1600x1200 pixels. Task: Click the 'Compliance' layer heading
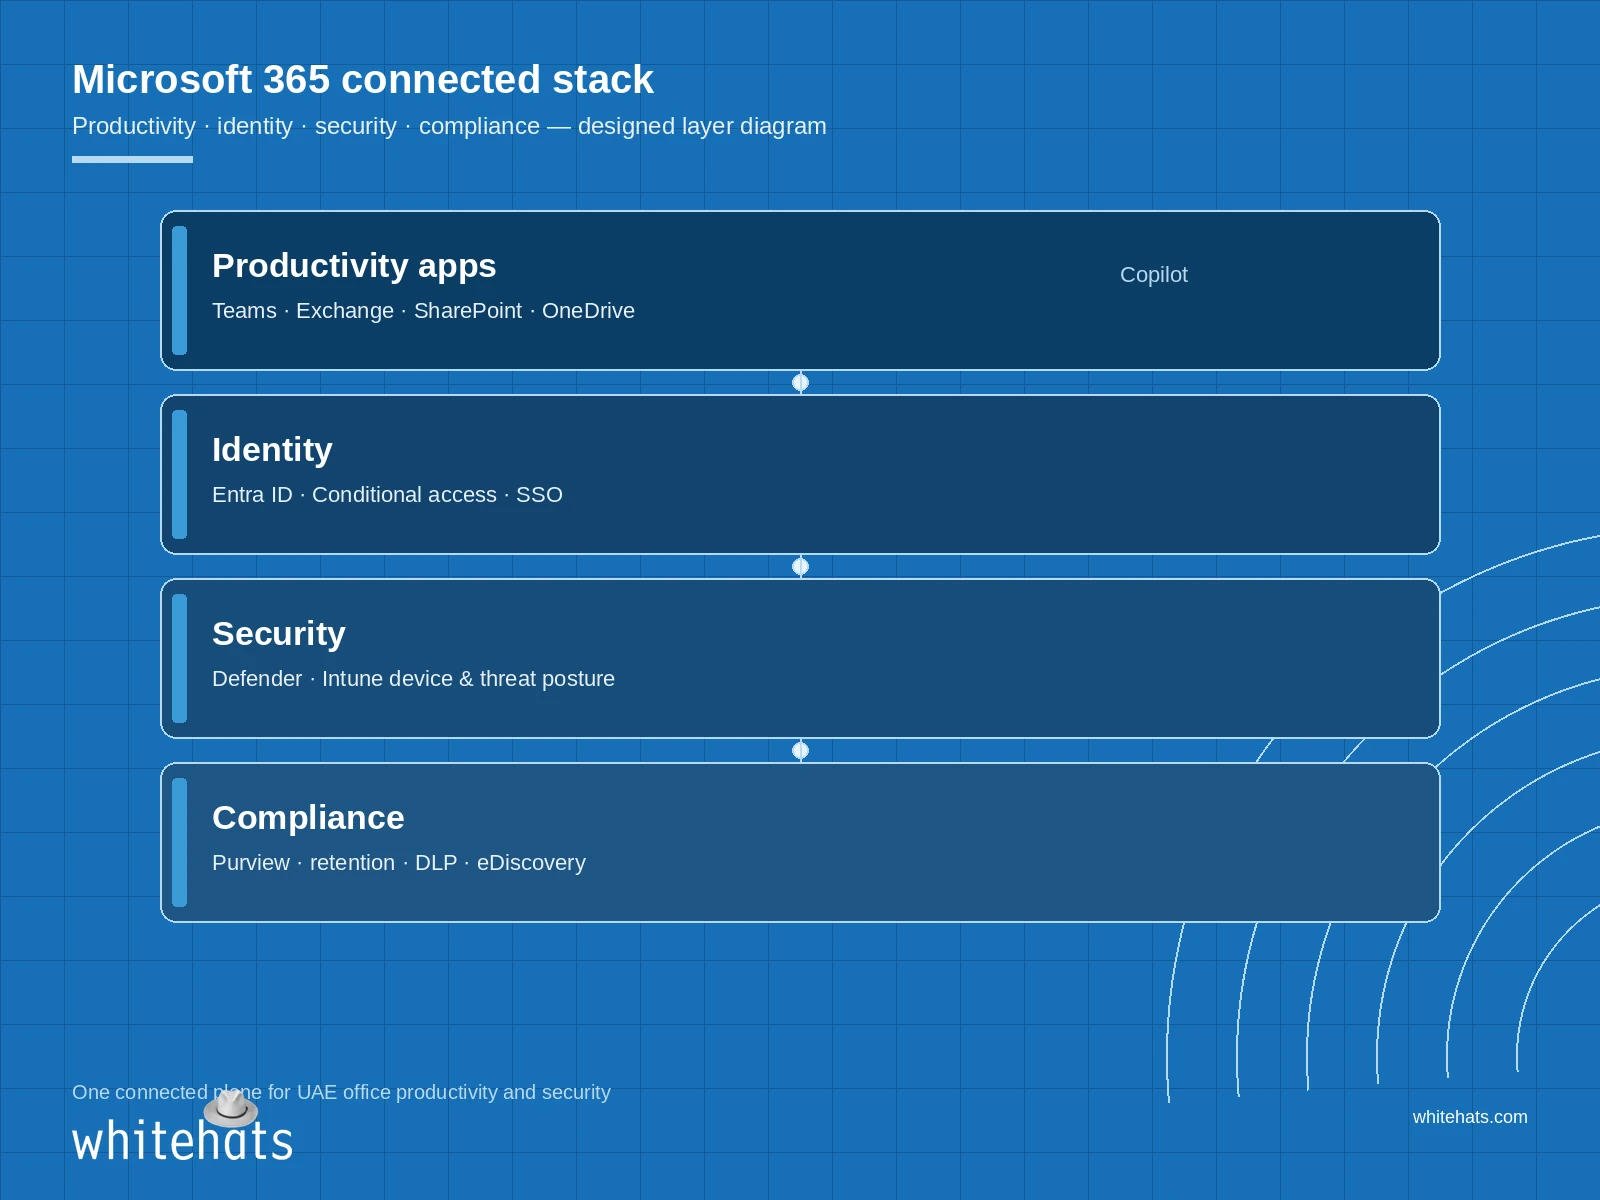(x=308, y=818)
